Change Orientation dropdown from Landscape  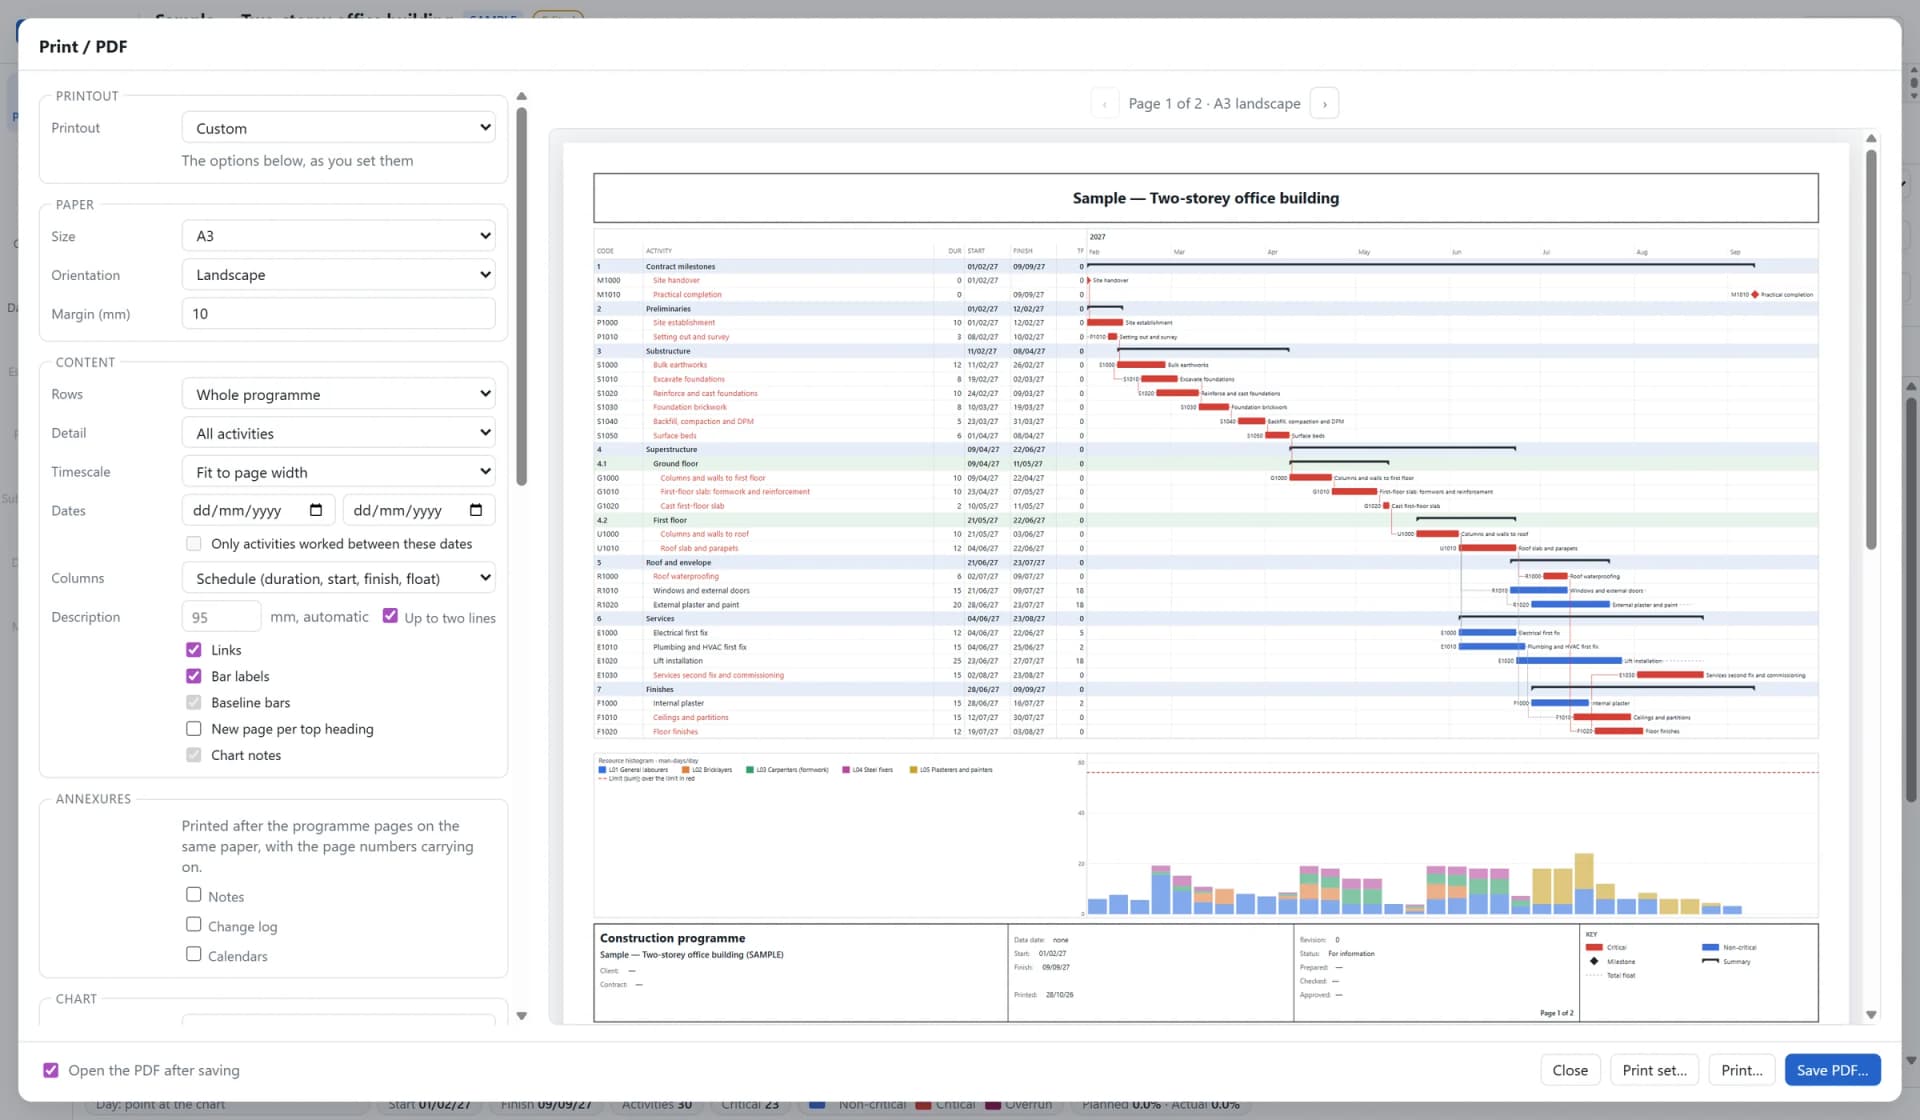(x=338, y=275)
